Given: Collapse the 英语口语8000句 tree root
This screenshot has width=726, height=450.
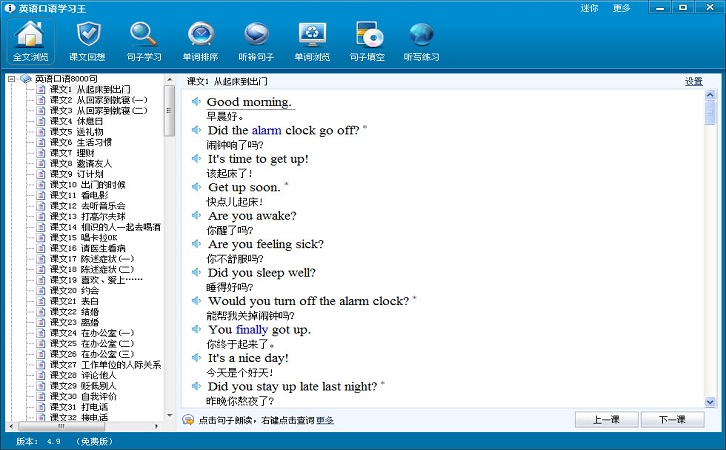Looking at the screenshot, I should (x=12, y=79).
